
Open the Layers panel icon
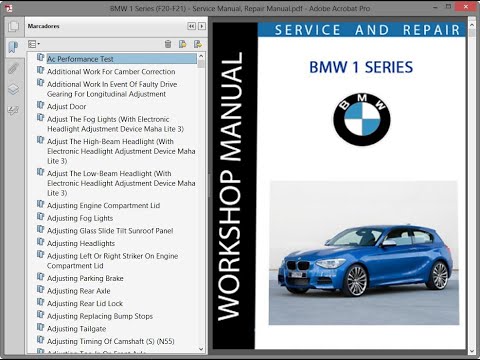[13, 89]
